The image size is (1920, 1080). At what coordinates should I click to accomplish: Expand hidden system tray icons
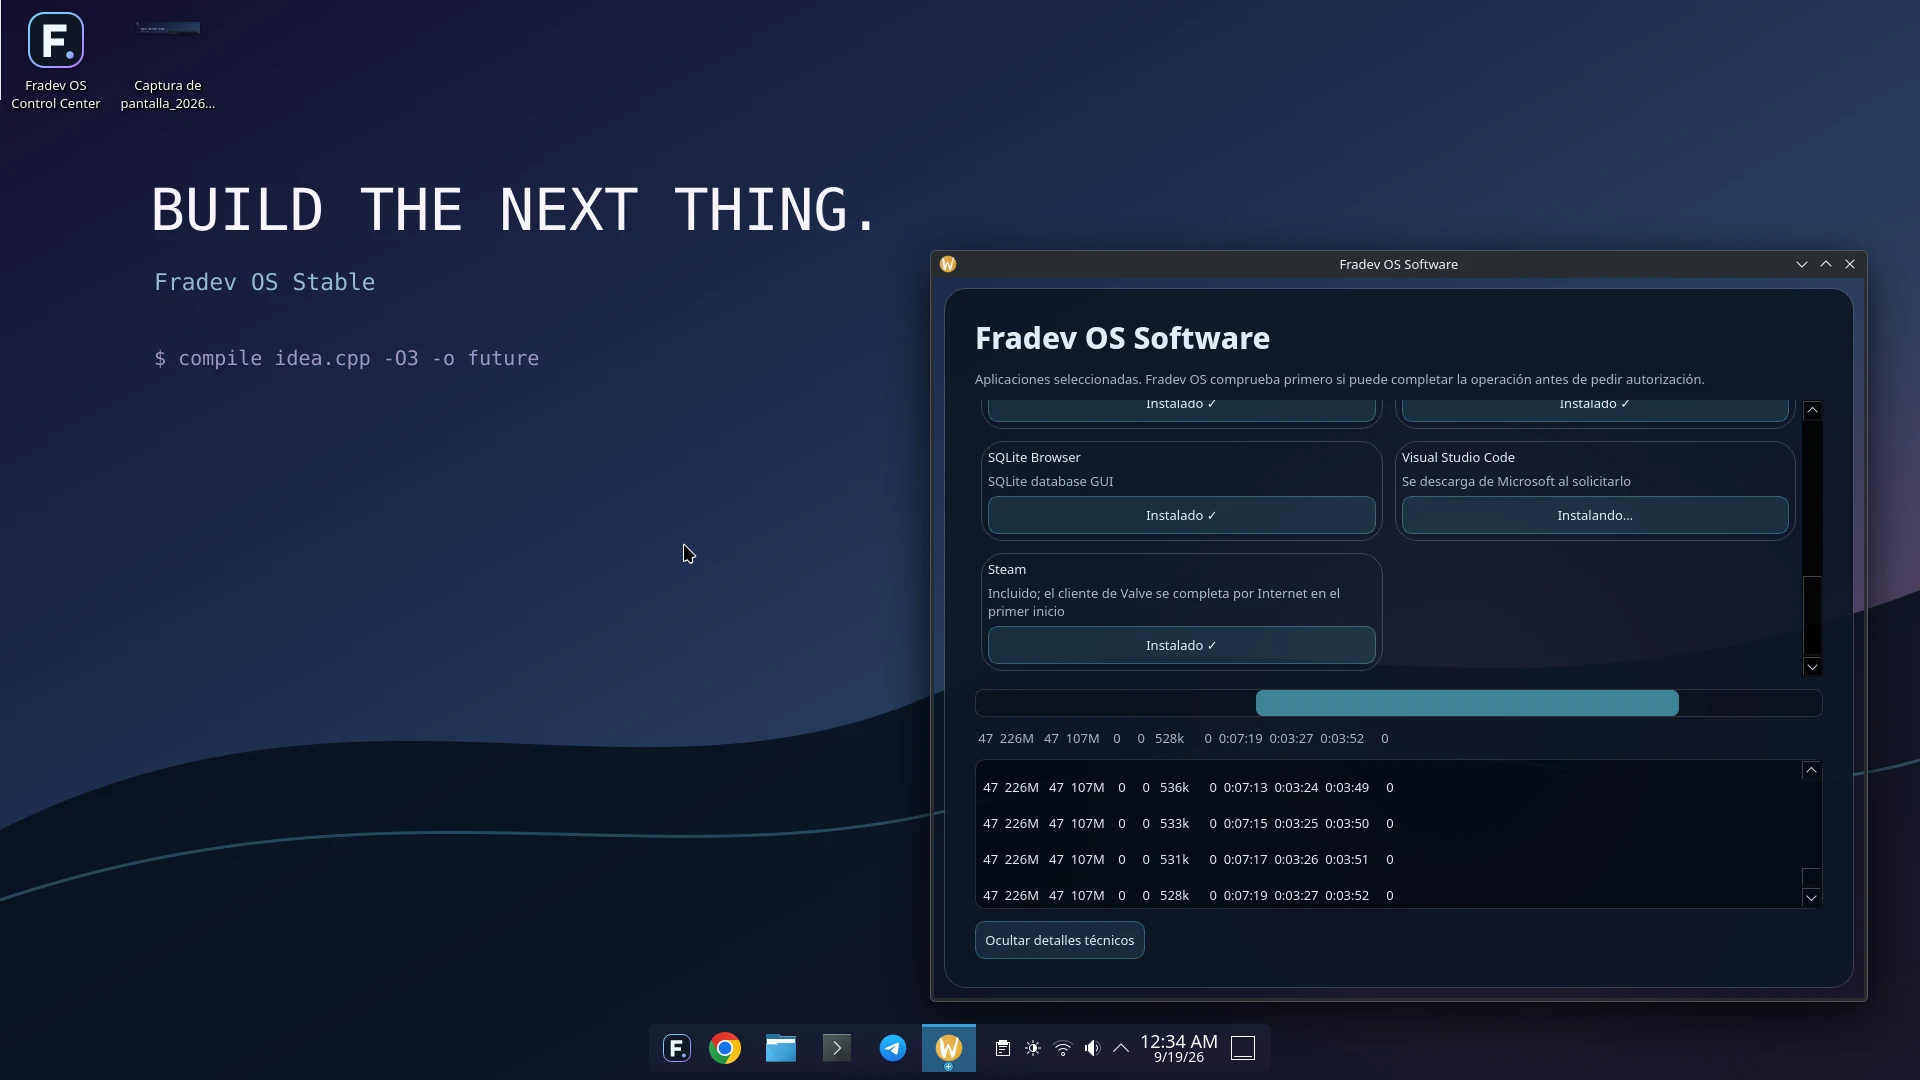coord(1121,1048)
